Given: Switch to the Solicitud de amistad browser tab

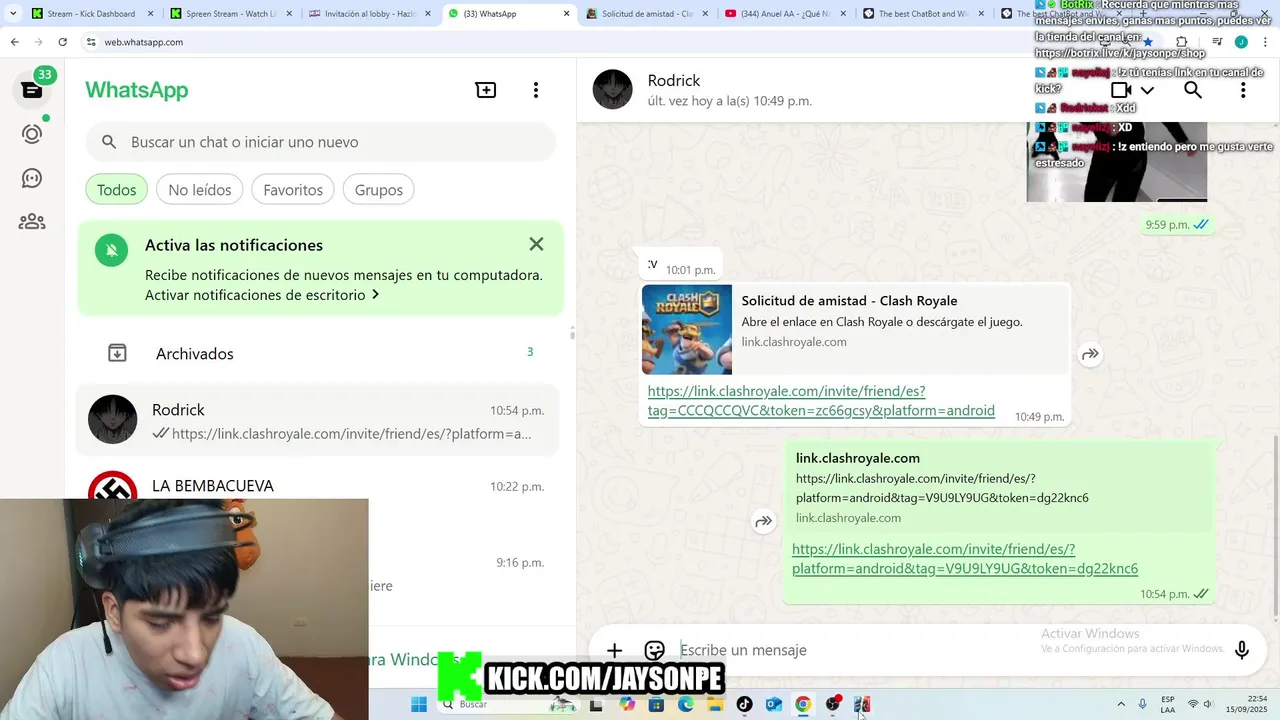Looking at the screenshot, I should click(x=646, y=14).
